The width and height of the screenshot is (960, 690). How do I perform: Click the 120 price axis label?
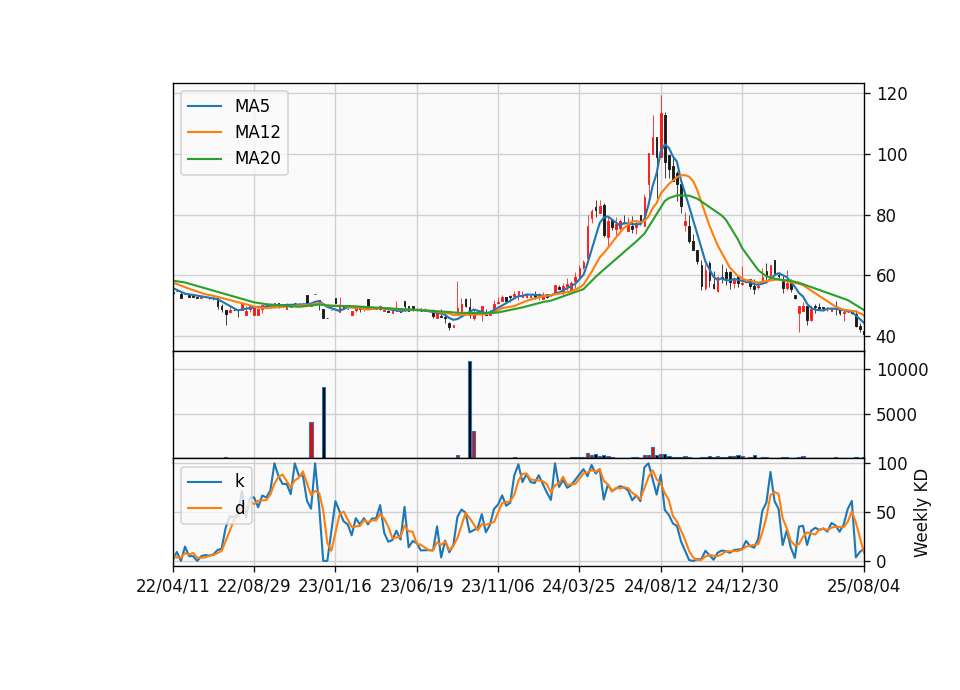[x=892, y=94]
